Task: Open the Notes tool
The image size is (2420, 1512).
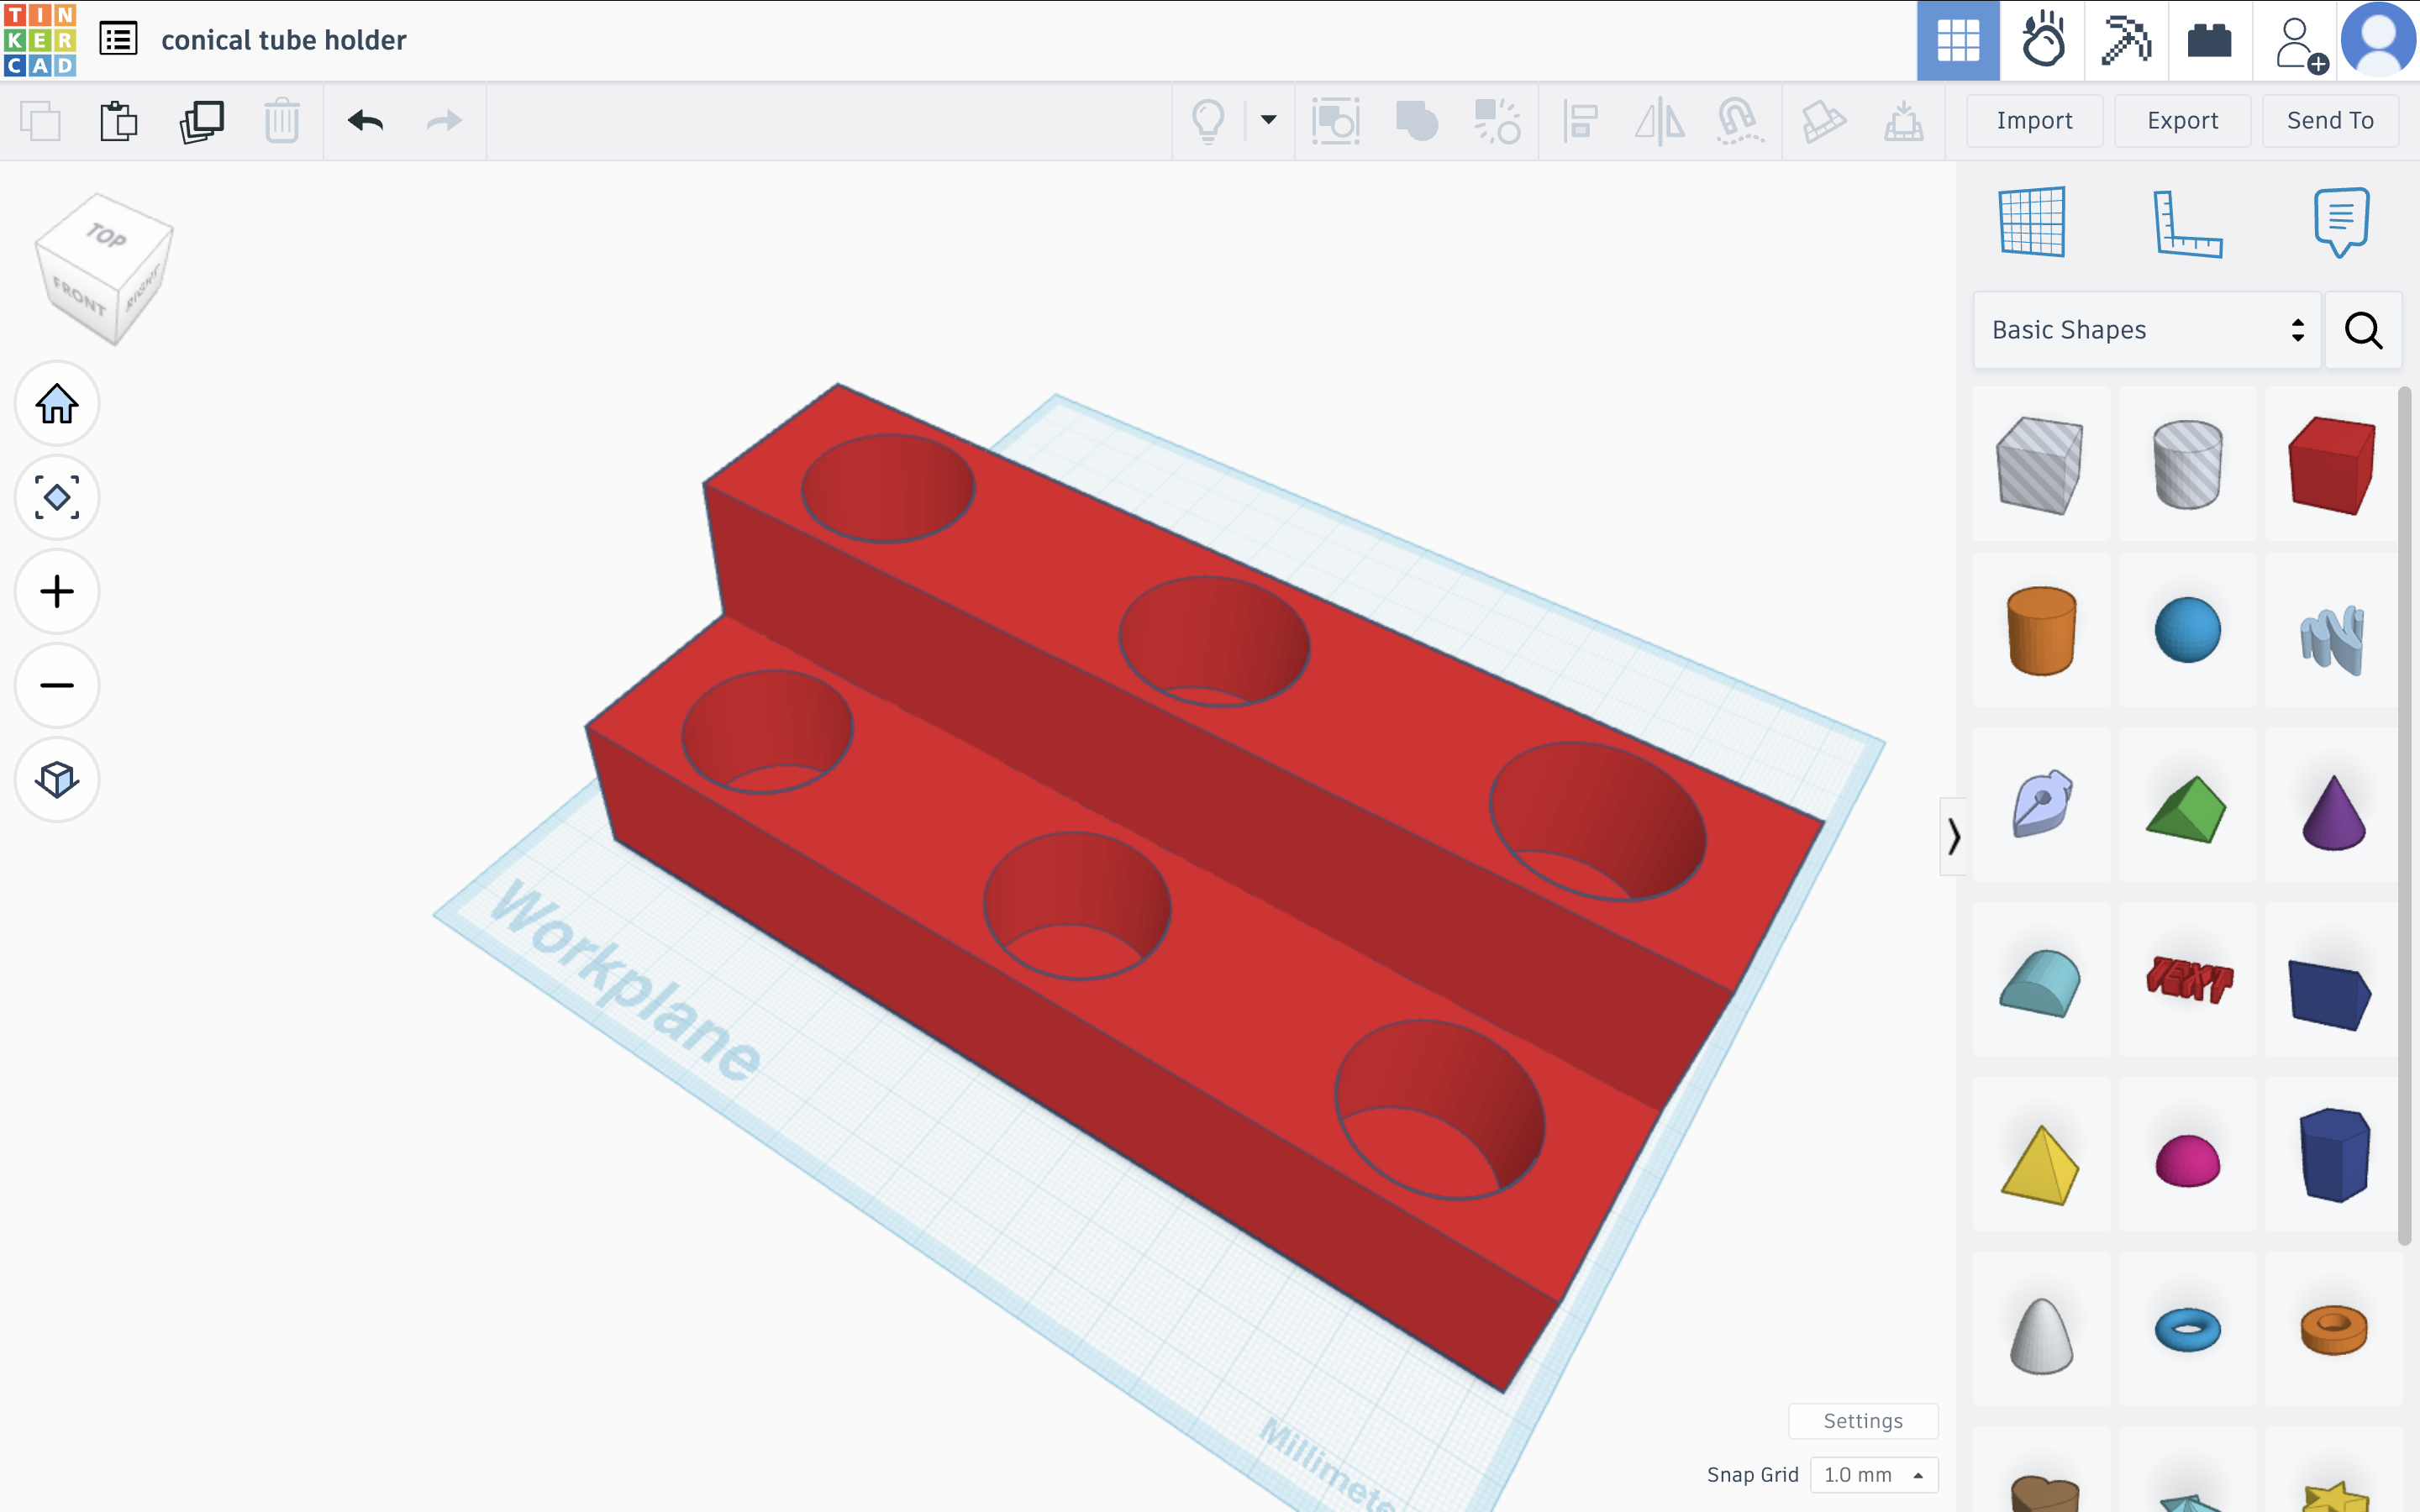Action: pyautogui.click(x=2340, y=222)
